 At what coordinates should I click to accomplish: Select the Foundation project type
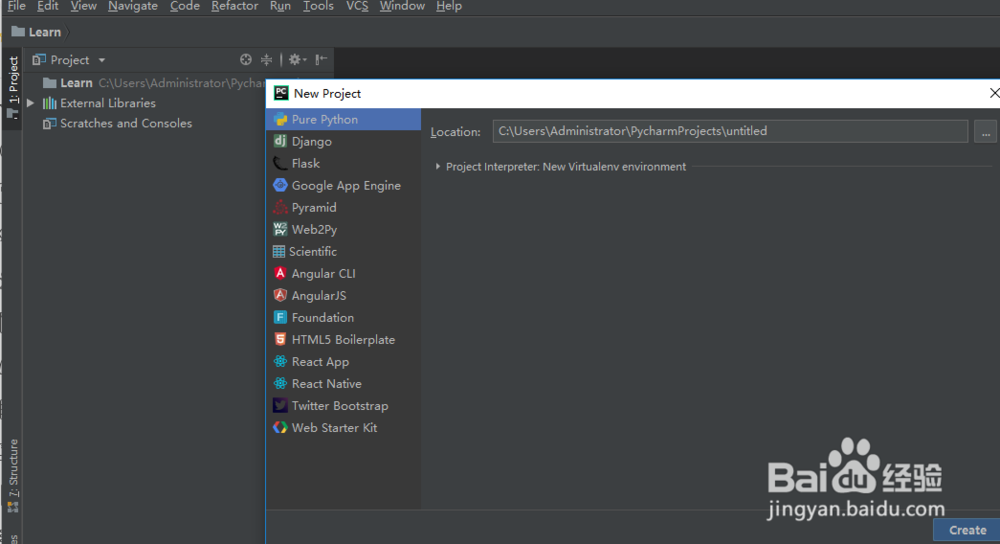(343, 318)
